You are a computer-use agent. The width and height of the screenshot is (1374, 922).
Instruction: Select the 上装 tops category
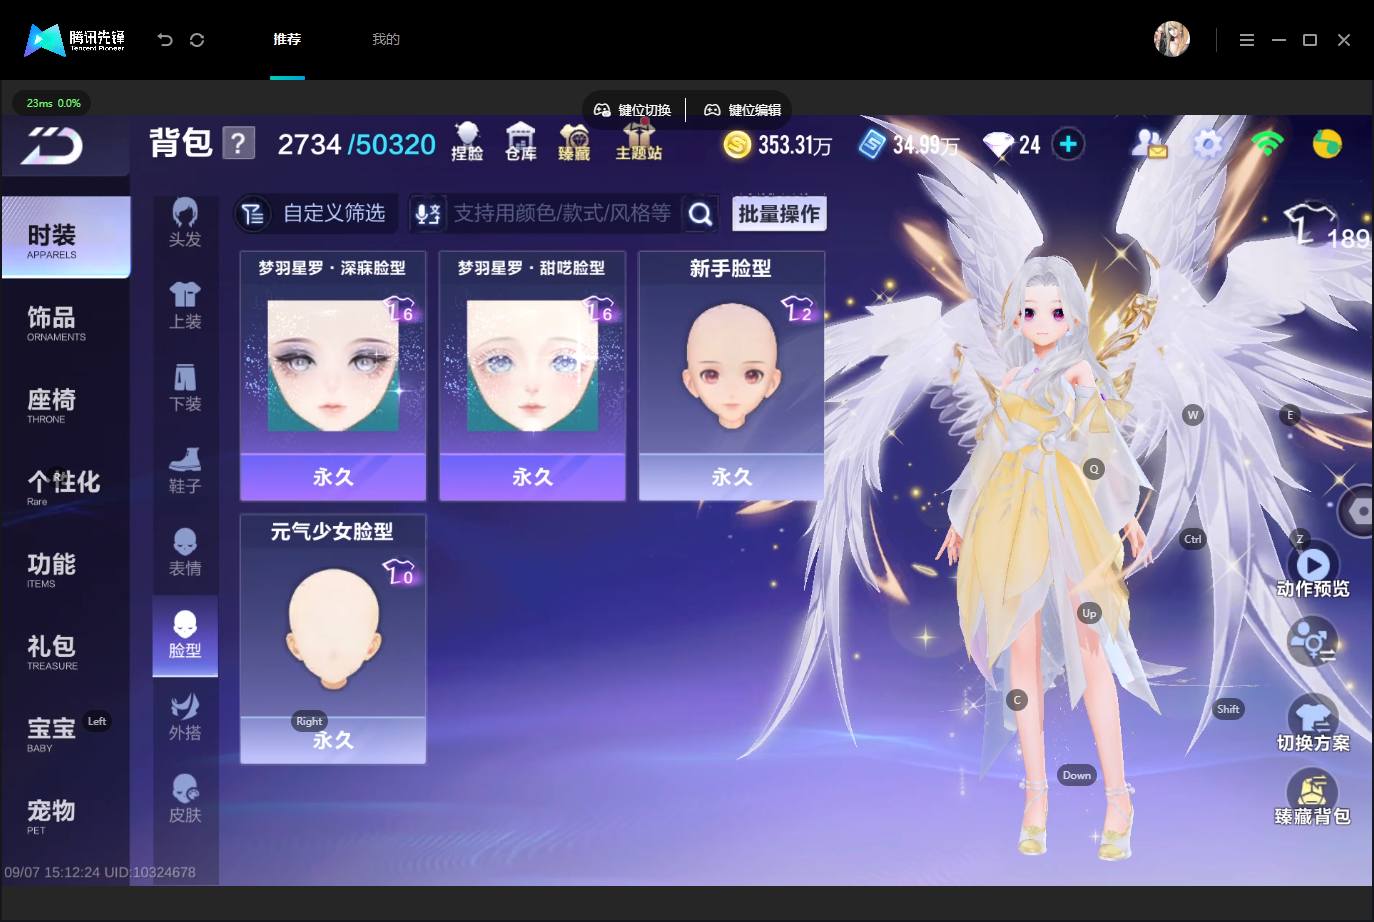[185, 305]
